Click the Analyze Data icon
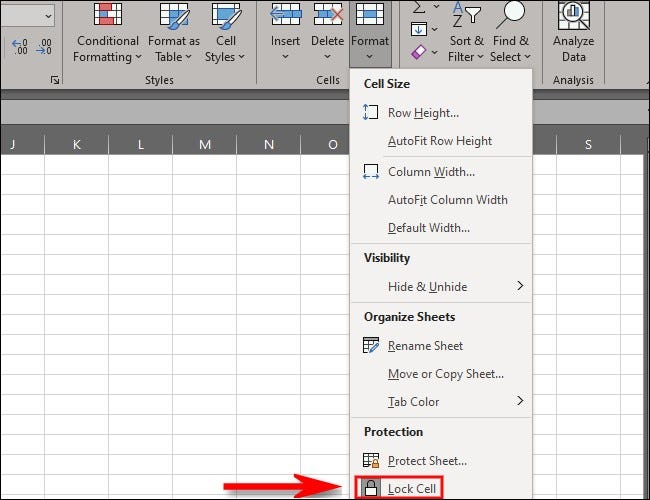The height and width of the screenshot is (500, 650). pos(573,16)
